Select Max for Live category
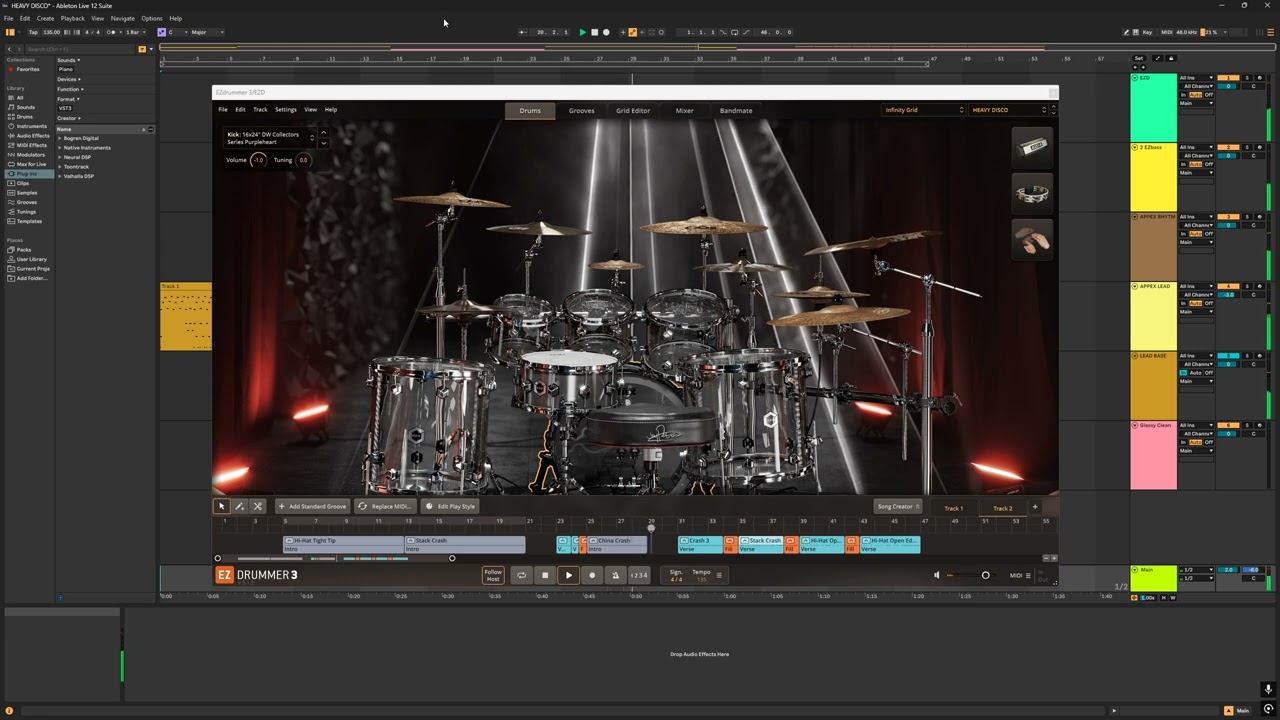Image resolution: width=1280 pixels, height=720 pixels. [x=31, y=164]
